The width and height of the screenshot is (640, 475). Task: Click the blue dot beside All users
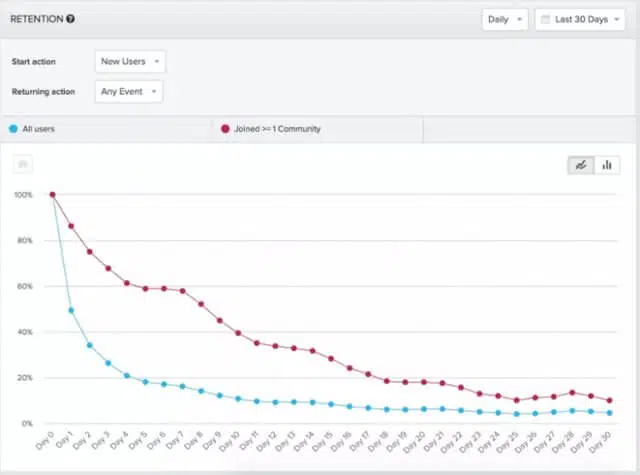pos(12,129)
